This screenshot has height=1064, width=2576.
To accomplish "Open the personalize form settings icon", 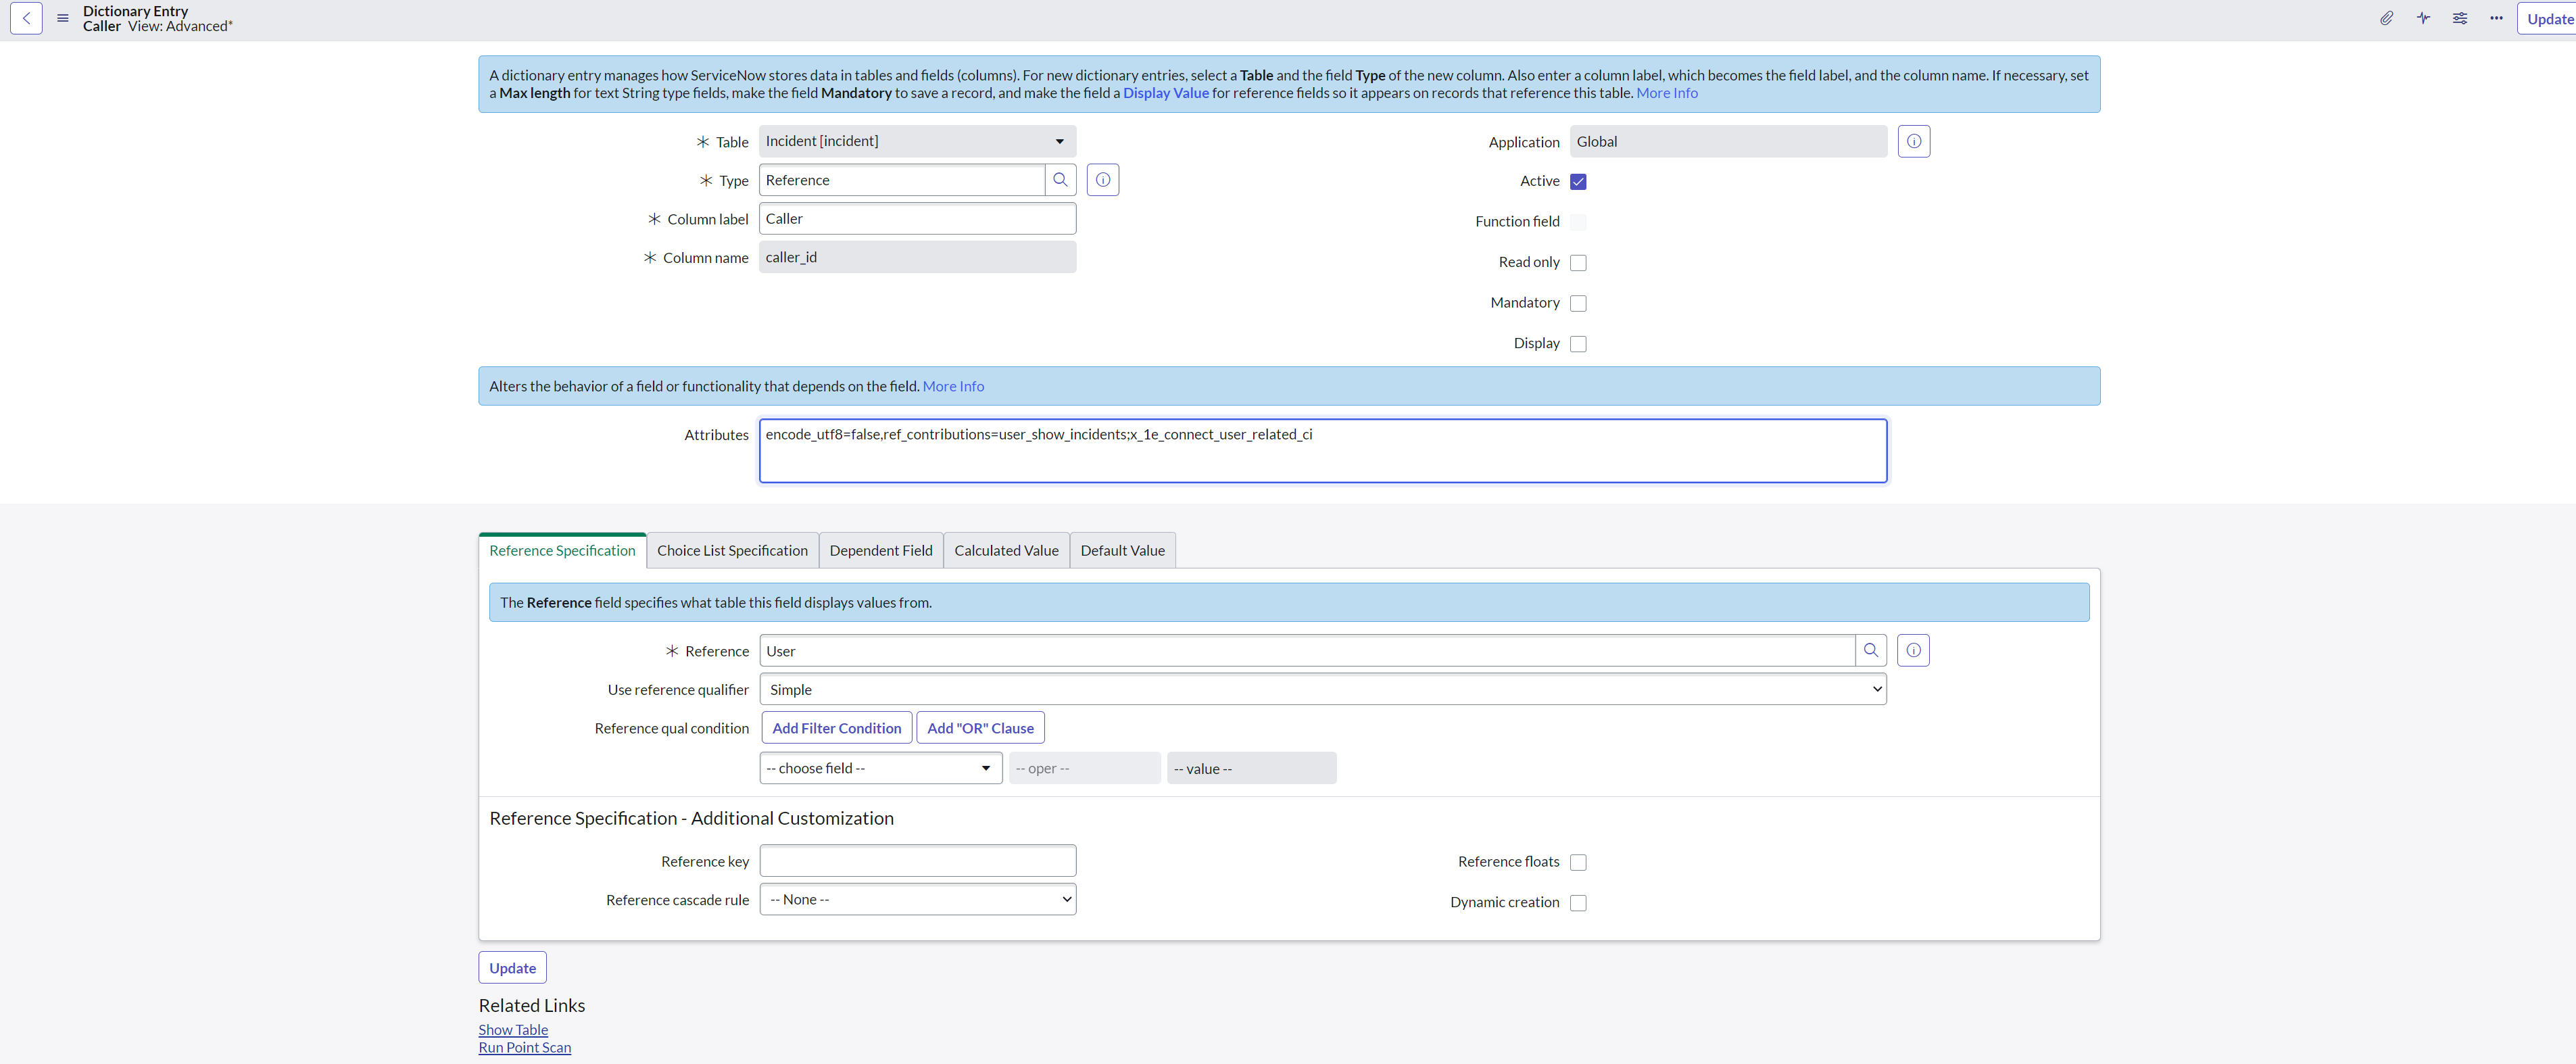I will 2460,18.
